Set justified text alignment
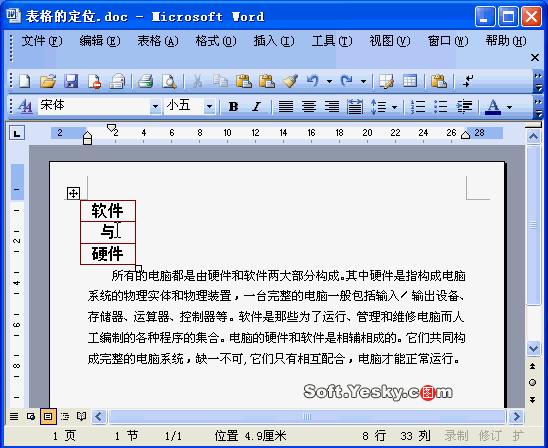Image resolution: width=548 pixels, height=448 pixels. [286, 106]
